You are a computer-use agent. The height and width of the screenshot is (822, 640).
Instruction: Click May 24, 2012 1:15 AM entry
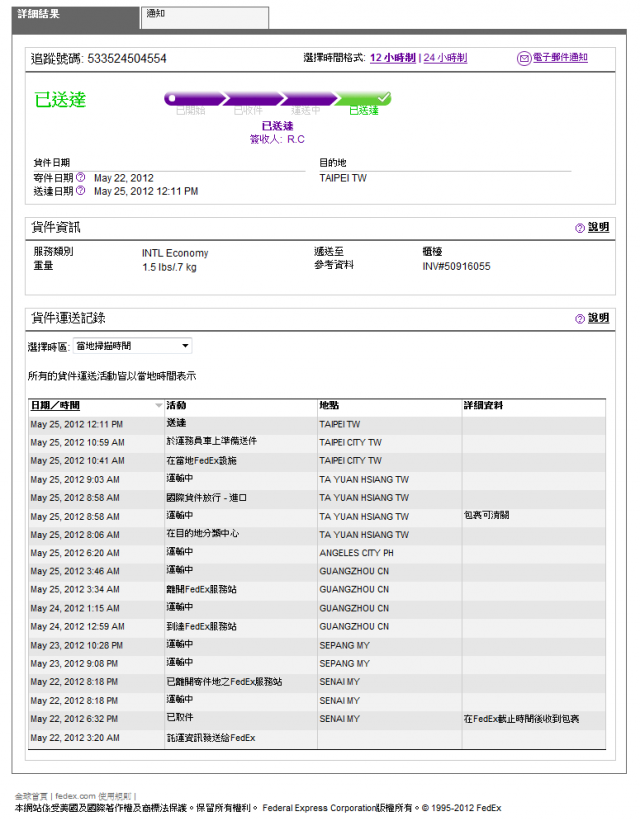[x=75, y=608]
